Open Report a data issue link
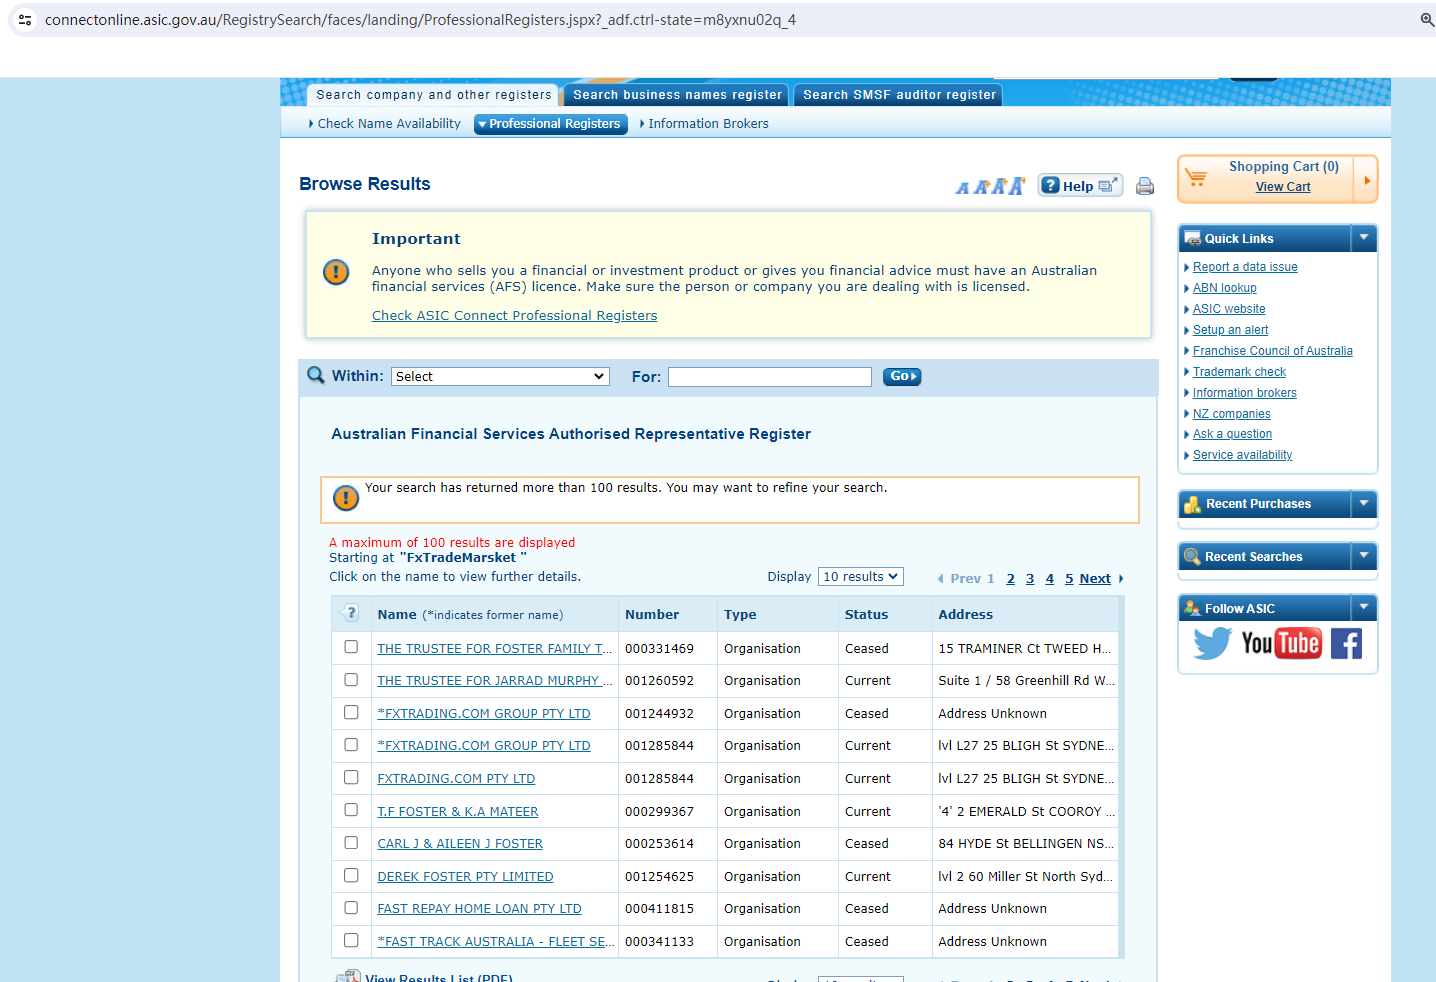The image size is (1436, 982). 1245,267
